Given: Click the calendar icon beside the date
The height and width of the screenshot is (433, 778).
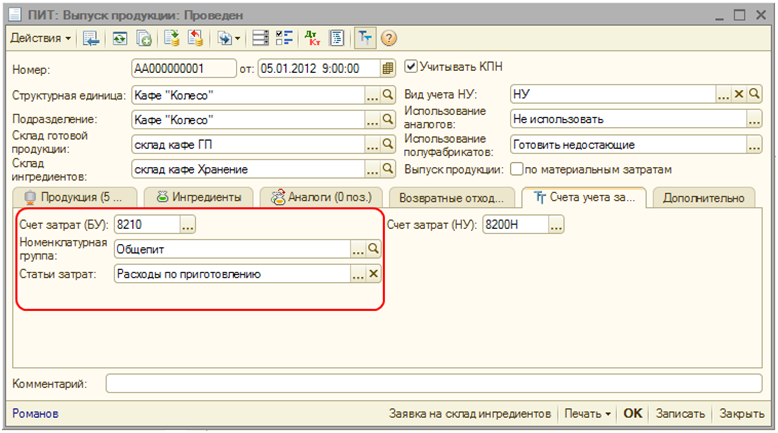Looking at the screenshot, I should pyautogui.click(x=388, y=69).
